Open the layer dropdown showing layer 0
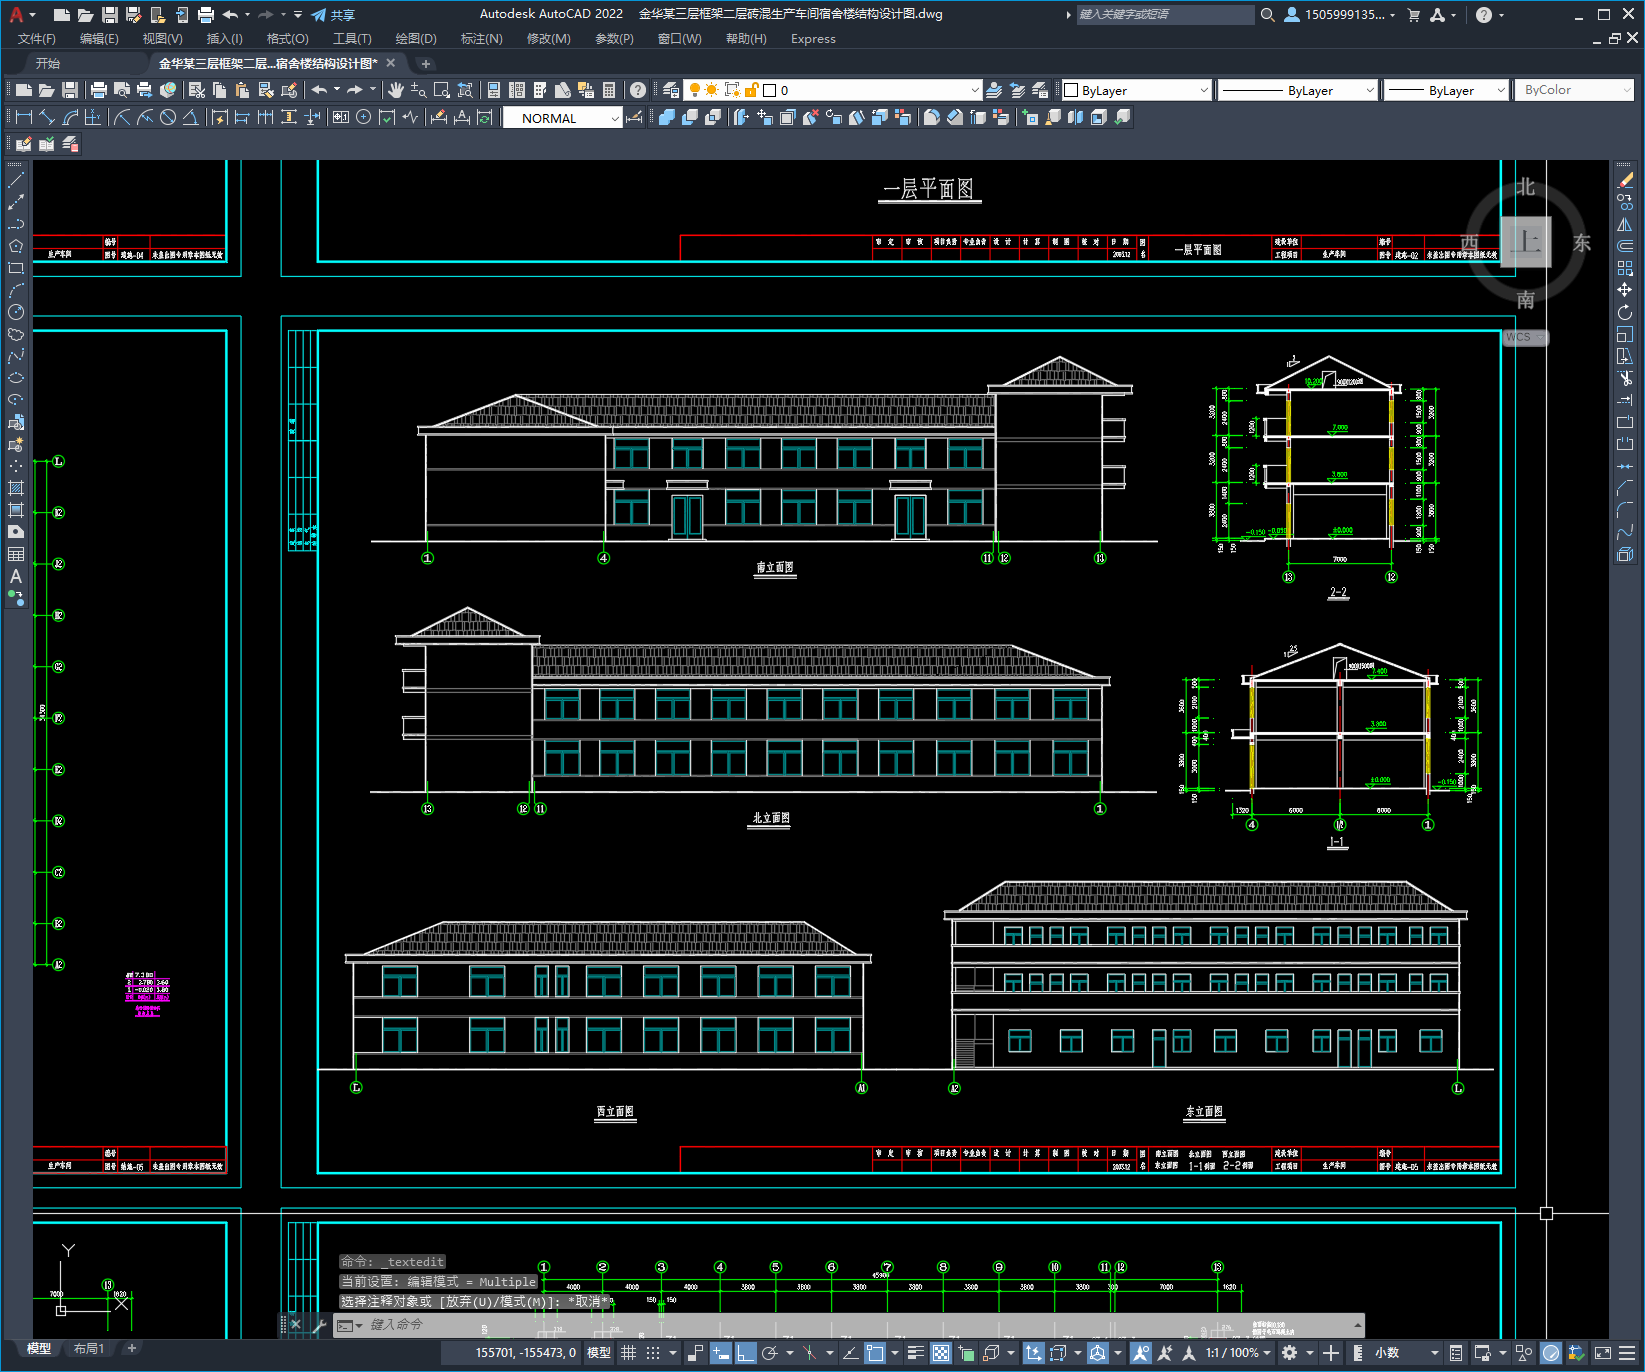This screenshot has height=1372, width=1645. pos(833,90)
